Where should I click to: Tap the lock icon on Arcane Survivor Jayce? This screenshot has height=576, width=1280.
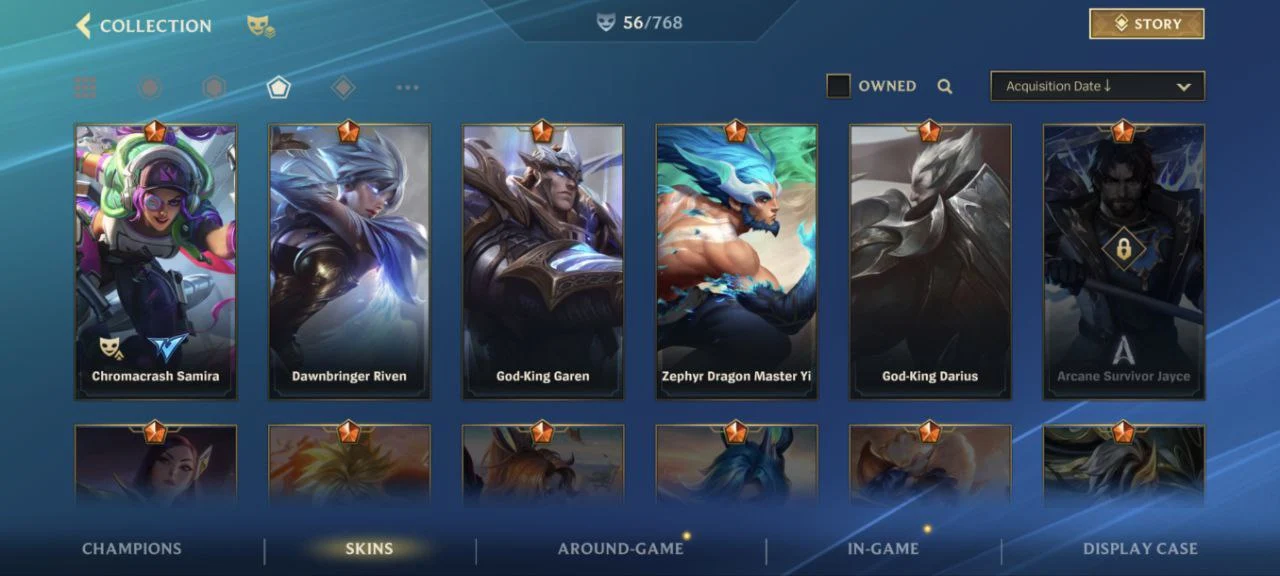click(x=1124, y=249)
